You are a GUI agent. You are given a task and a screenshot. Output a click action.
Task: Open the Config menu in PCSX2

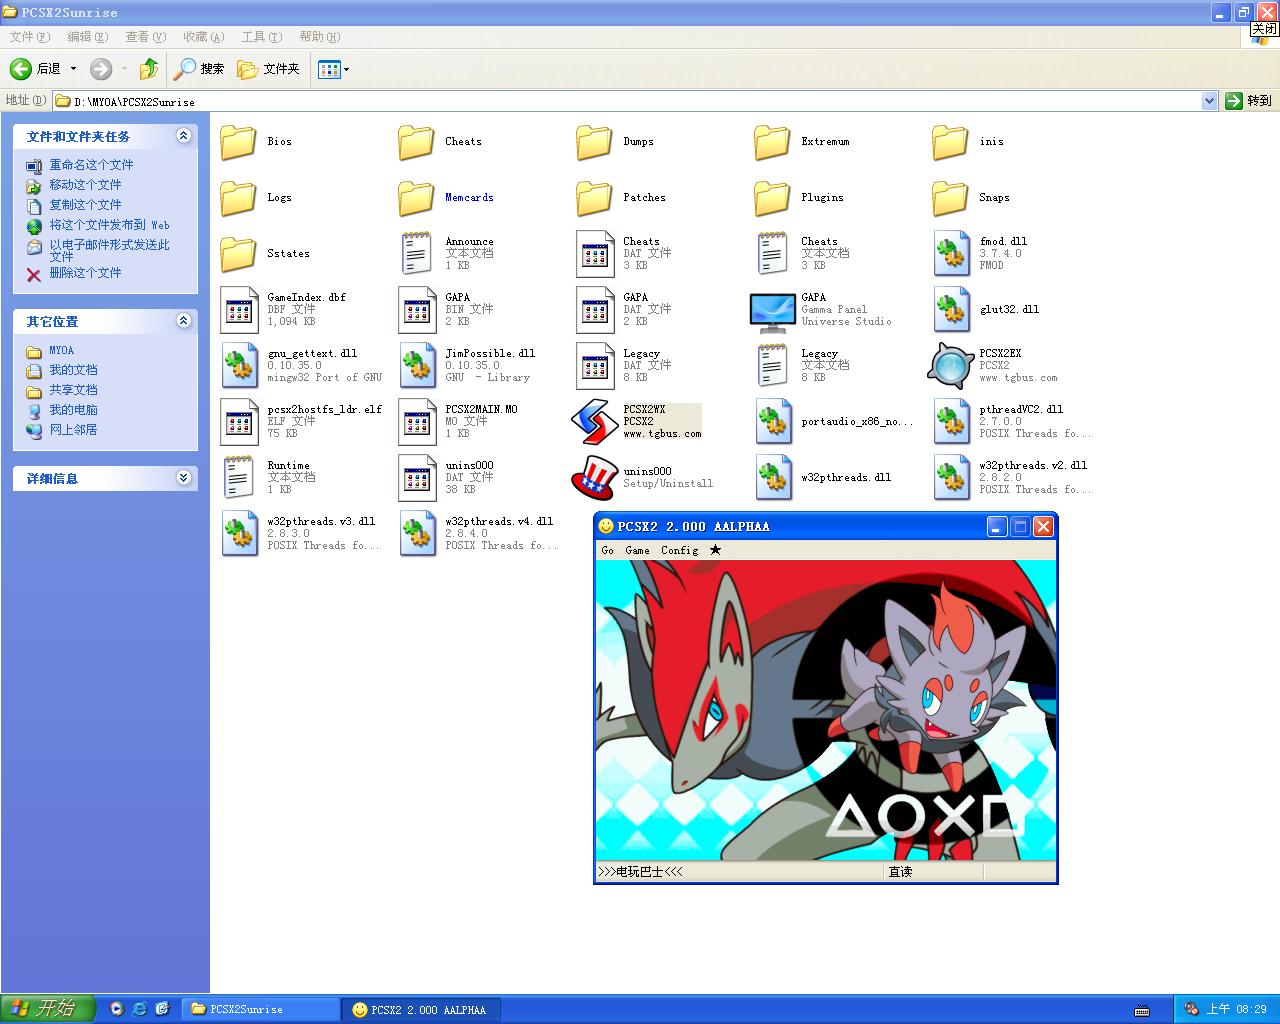tap(679, 550)
